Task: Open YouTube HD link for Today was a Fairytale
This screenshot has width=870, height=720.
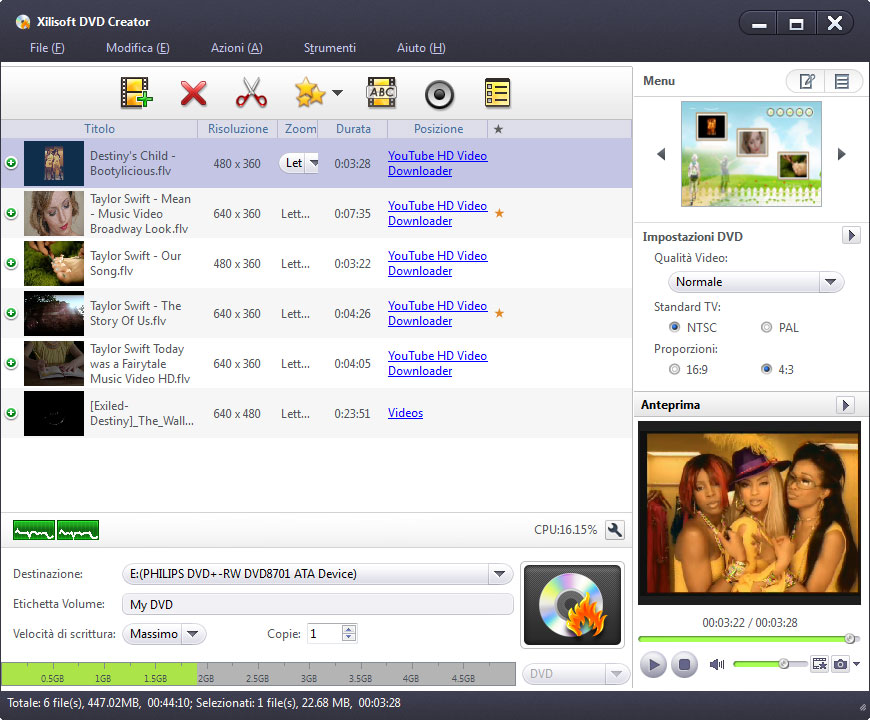Action: point(437,363)
